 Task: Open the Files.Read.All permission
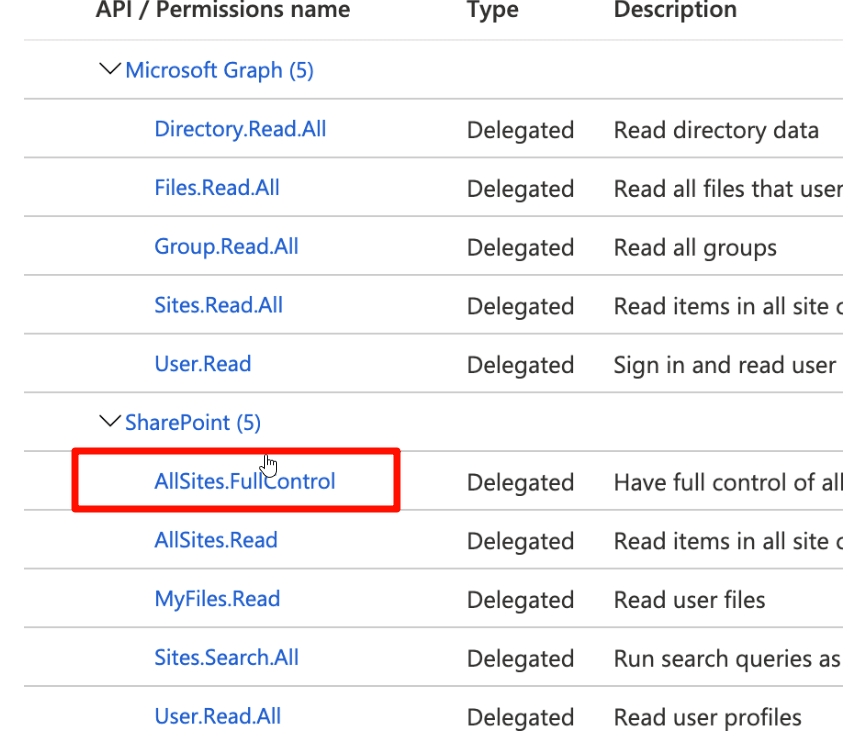pyautogui.click(x=217, y=188)
